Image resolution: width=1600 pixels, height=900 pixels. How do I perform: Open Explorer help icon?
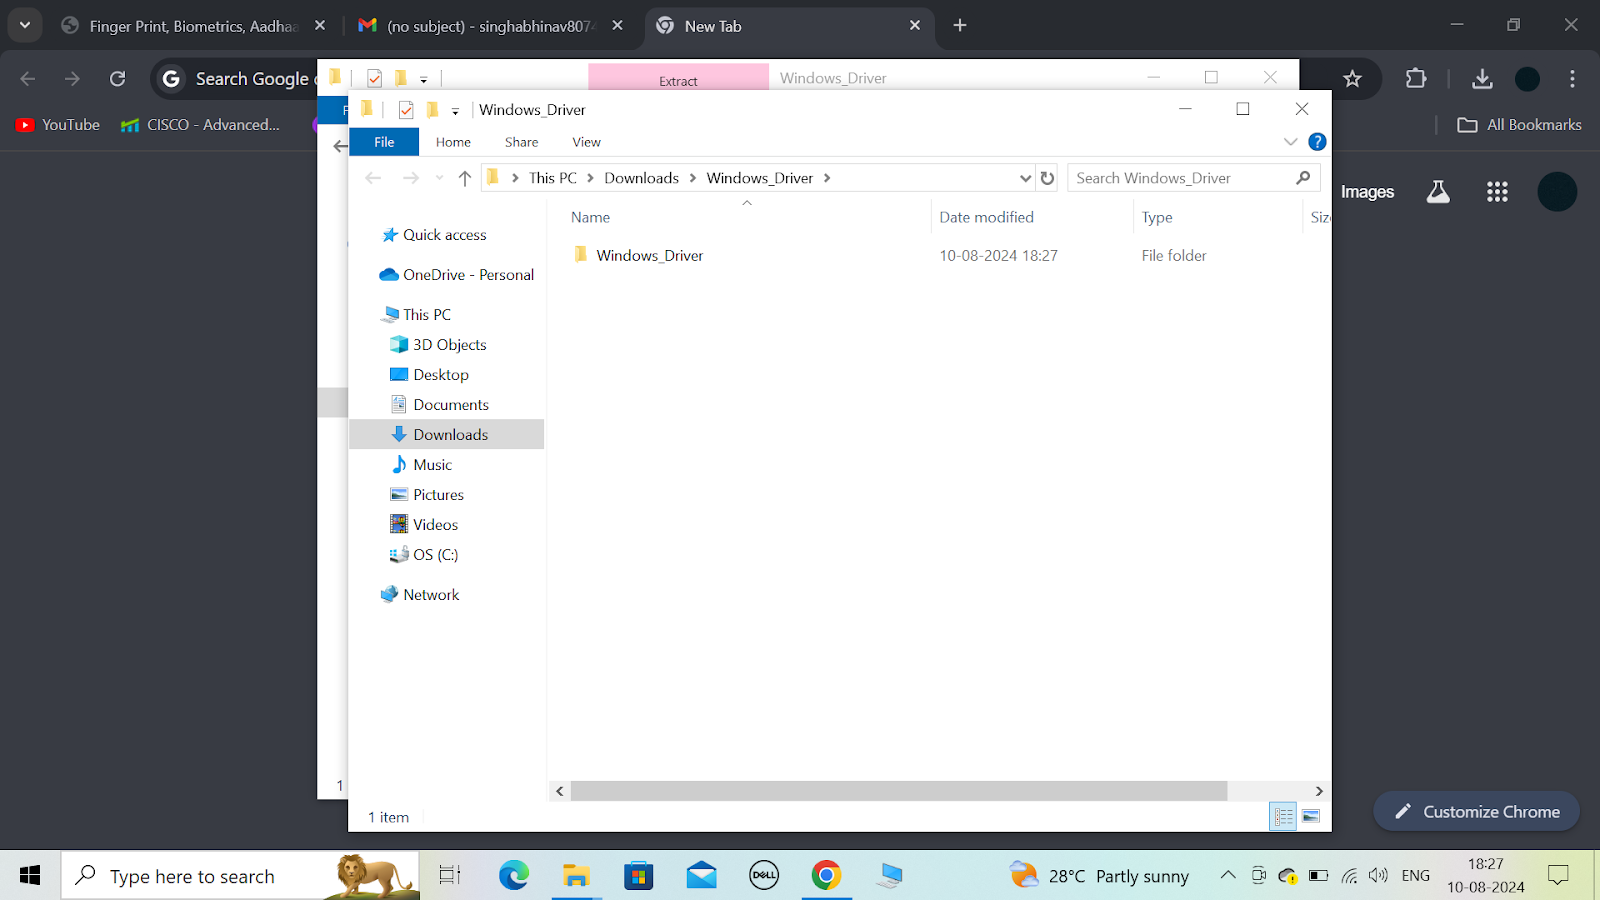point(1317,142)
